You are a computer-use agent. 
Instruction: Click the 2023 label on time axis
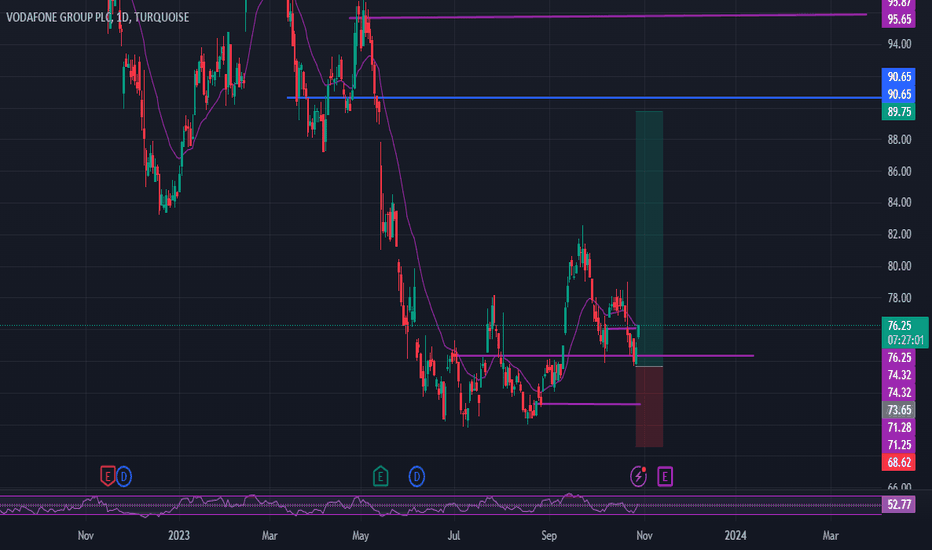click(179, 536)
